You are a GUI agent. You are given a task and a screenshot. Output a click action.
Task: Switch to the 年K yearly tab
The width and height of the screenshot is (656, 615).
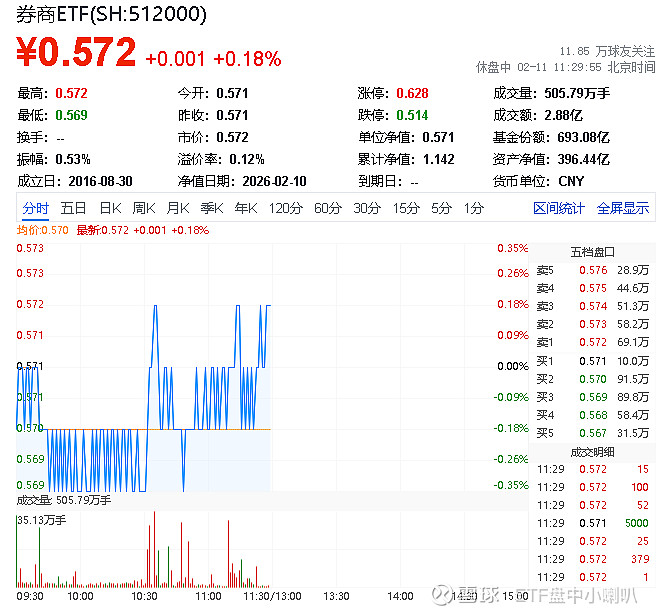click(246, 208)
